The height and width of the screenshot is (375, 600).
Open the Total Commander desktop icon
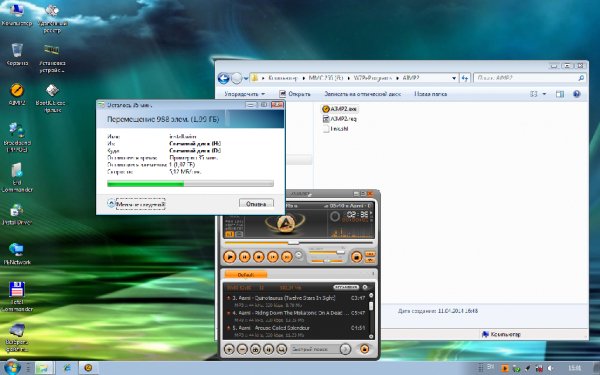click(17, 297)
